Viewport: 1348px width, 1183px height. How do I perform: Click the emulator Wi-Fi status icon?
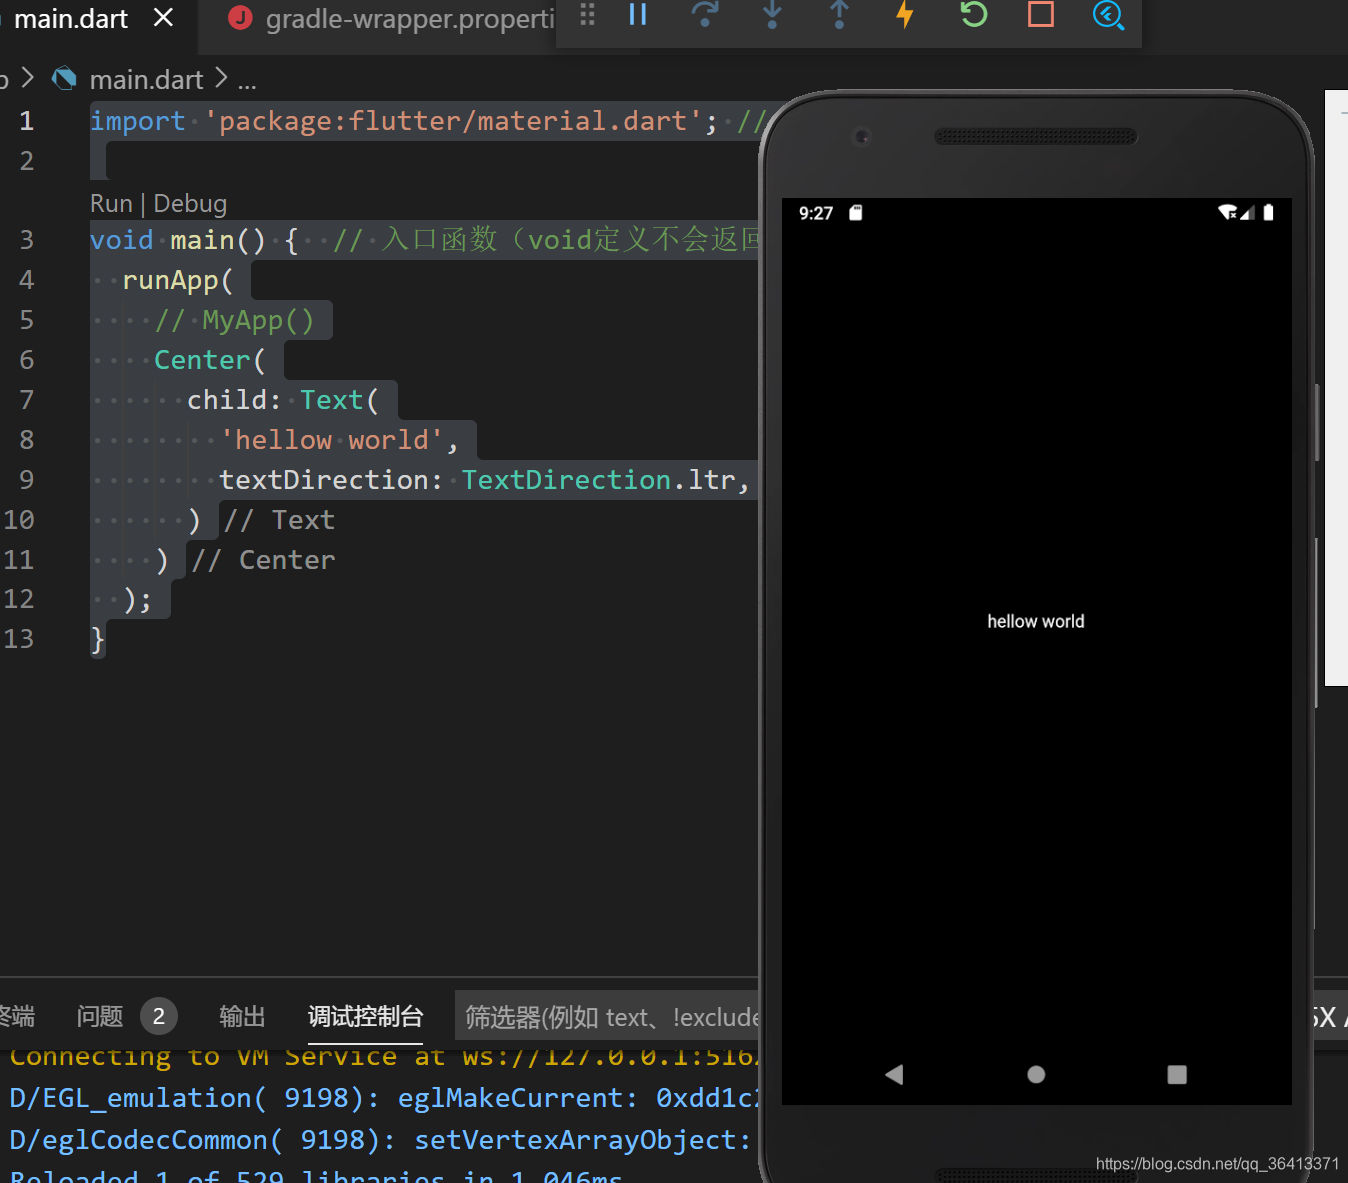tap(1227, 212)
